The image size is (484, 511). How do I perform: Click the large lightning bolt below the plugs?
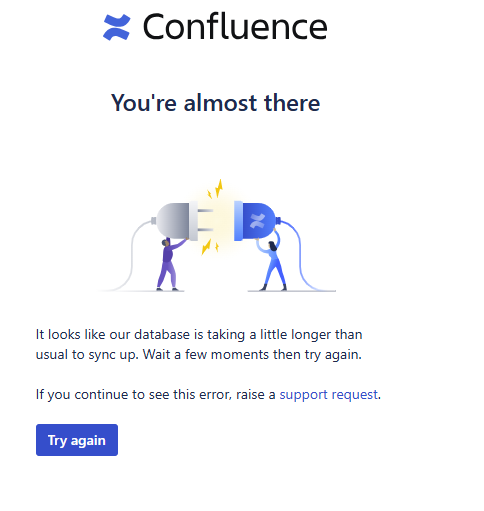206,247
